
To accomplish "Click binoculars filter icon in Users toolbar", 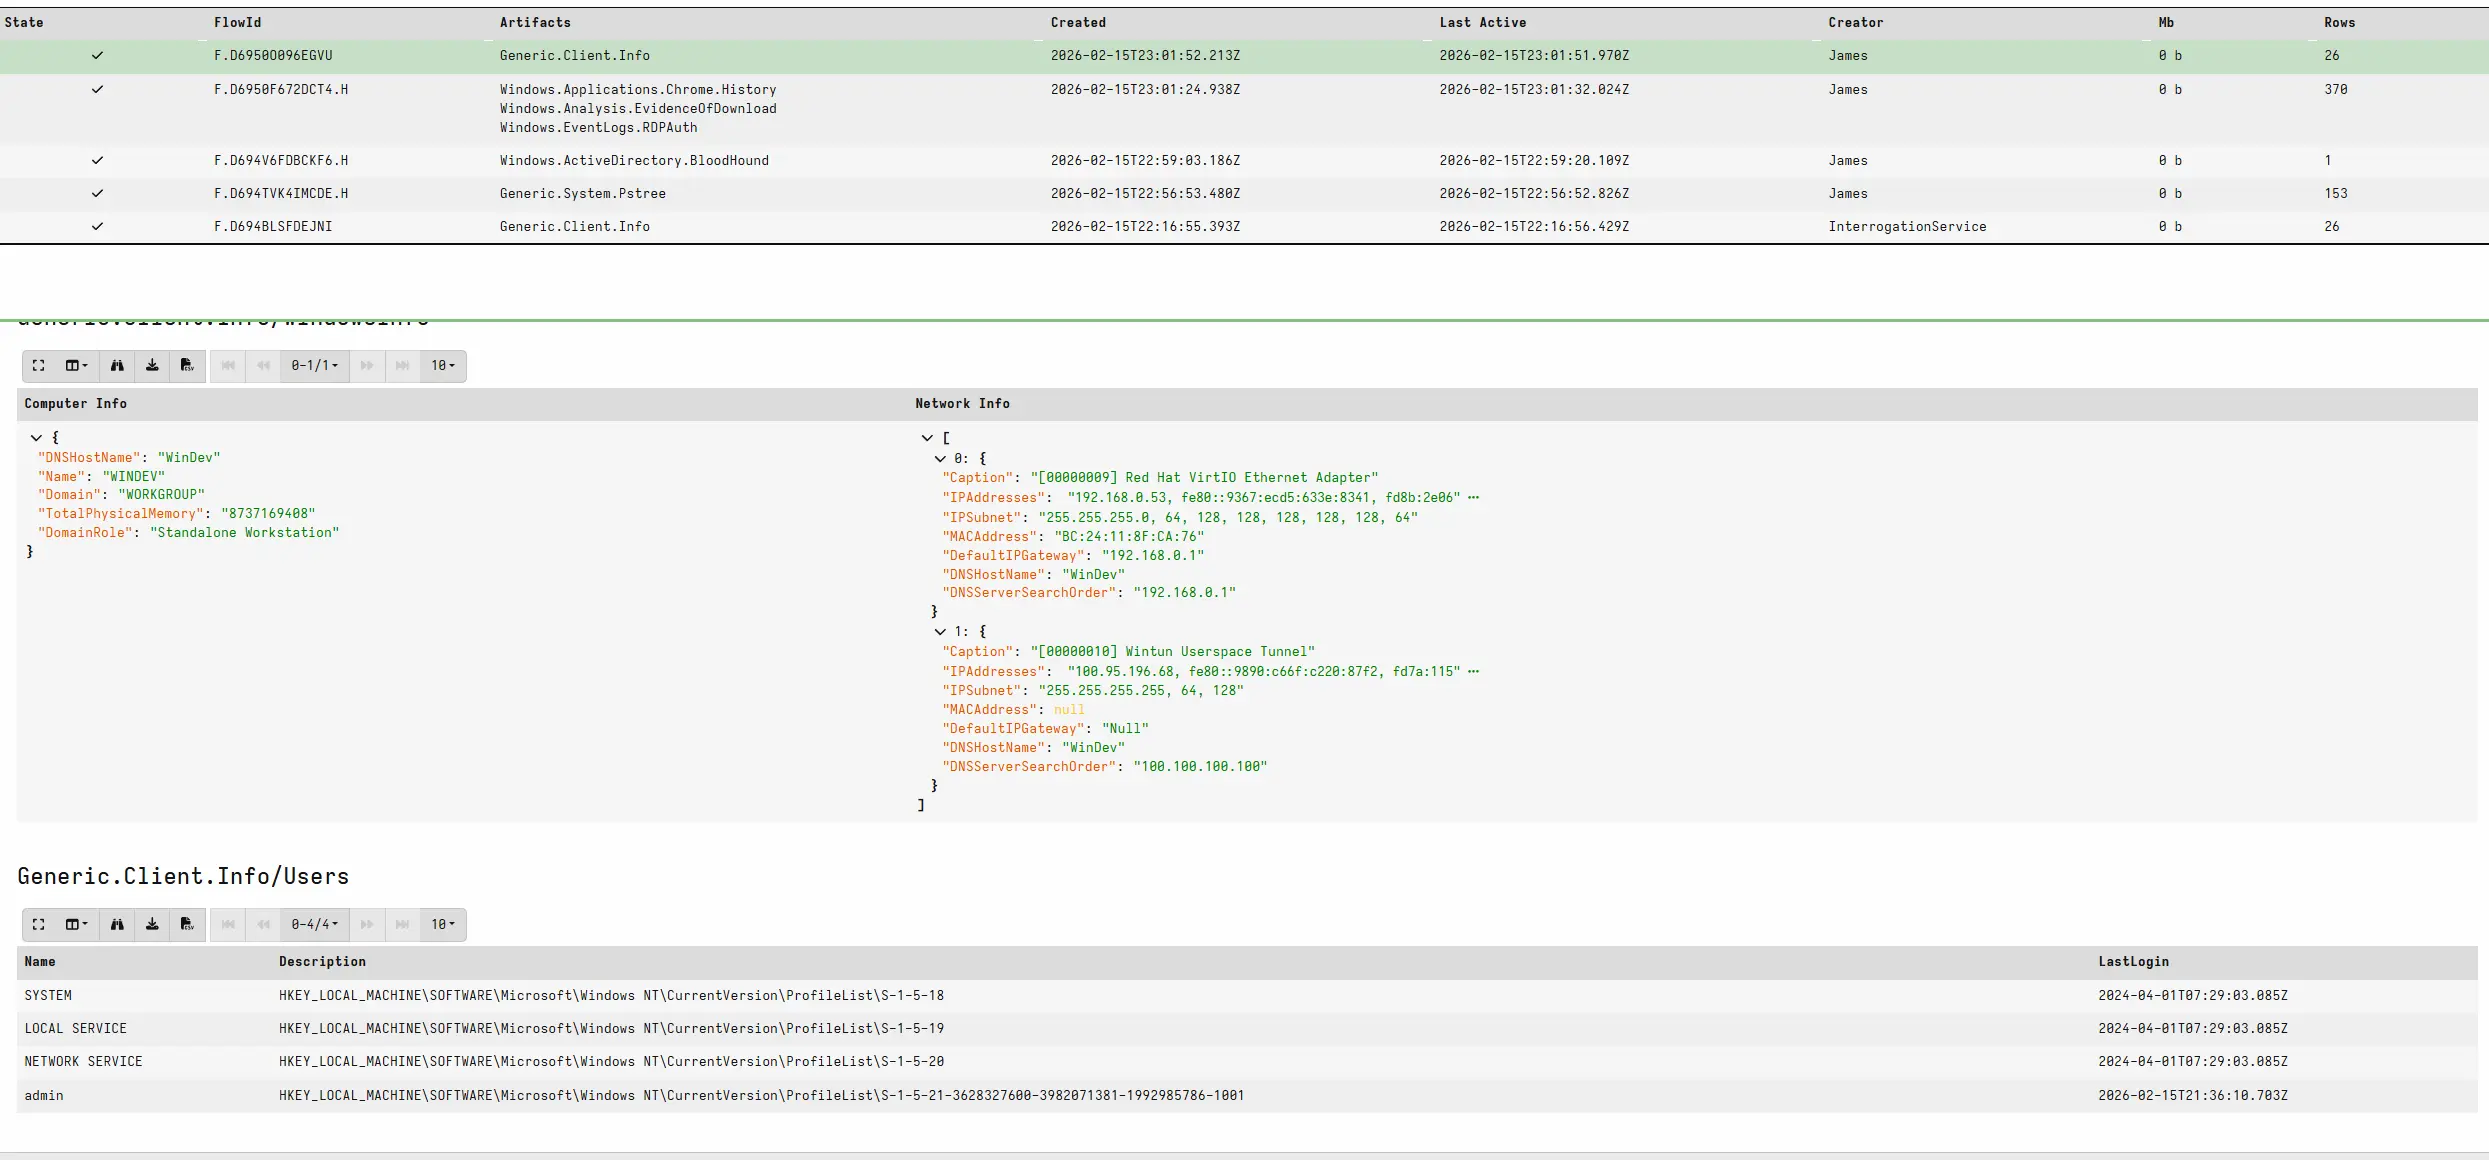I will 117,925.
